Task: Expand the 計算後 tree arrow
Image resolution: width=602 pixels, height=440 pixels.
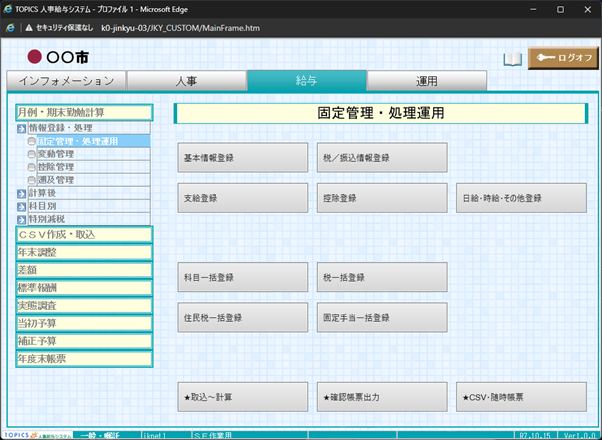Action: (22, 193)
